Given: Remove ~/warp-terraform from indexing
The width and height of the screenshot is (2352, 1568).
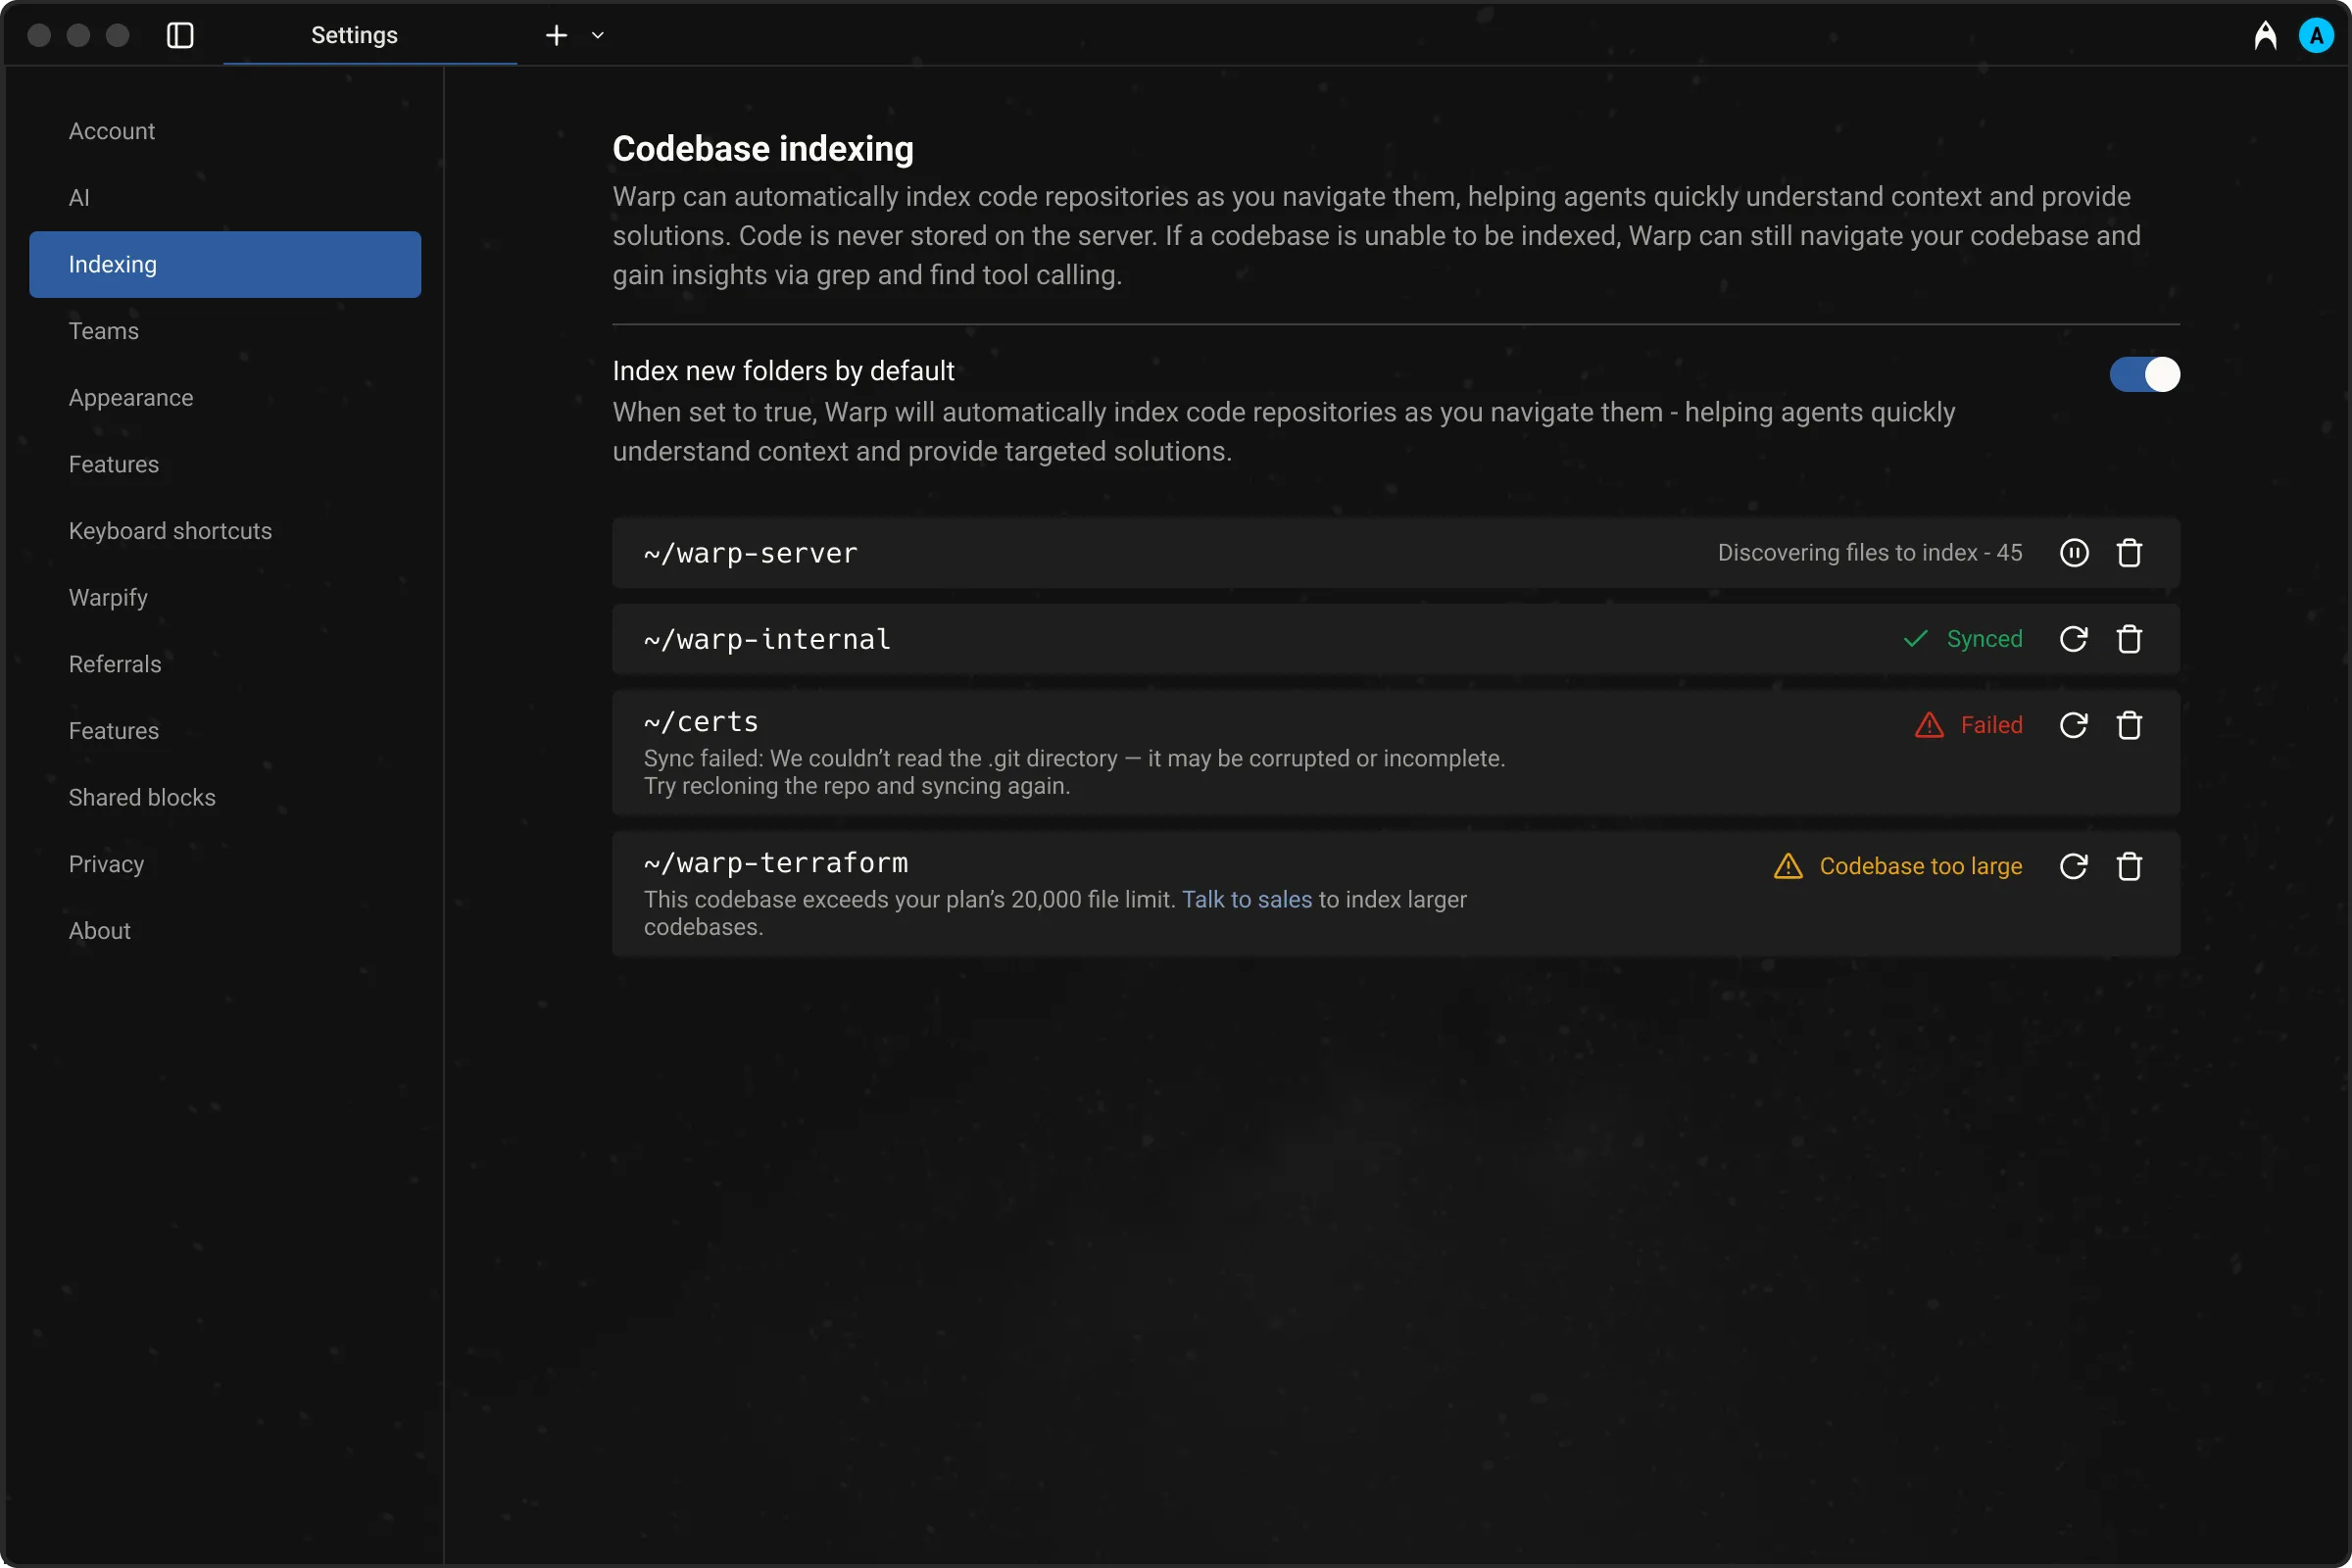Looking at the screenshot, I should coord(2129,866).
